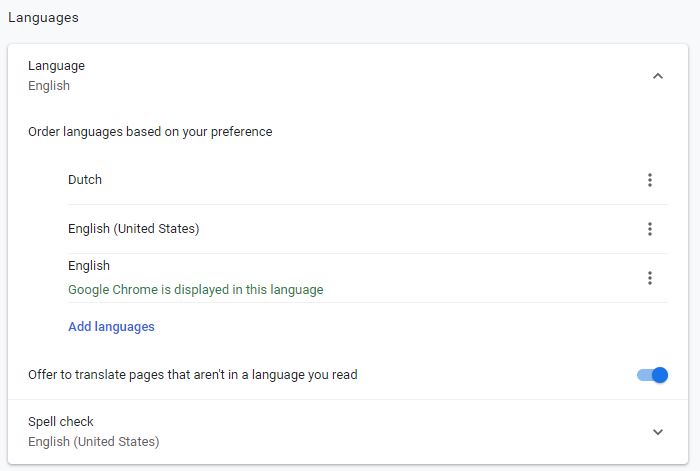Click the Offer to translate pages label
This screenshot has width=700, height=471.
tap(193, 375)
